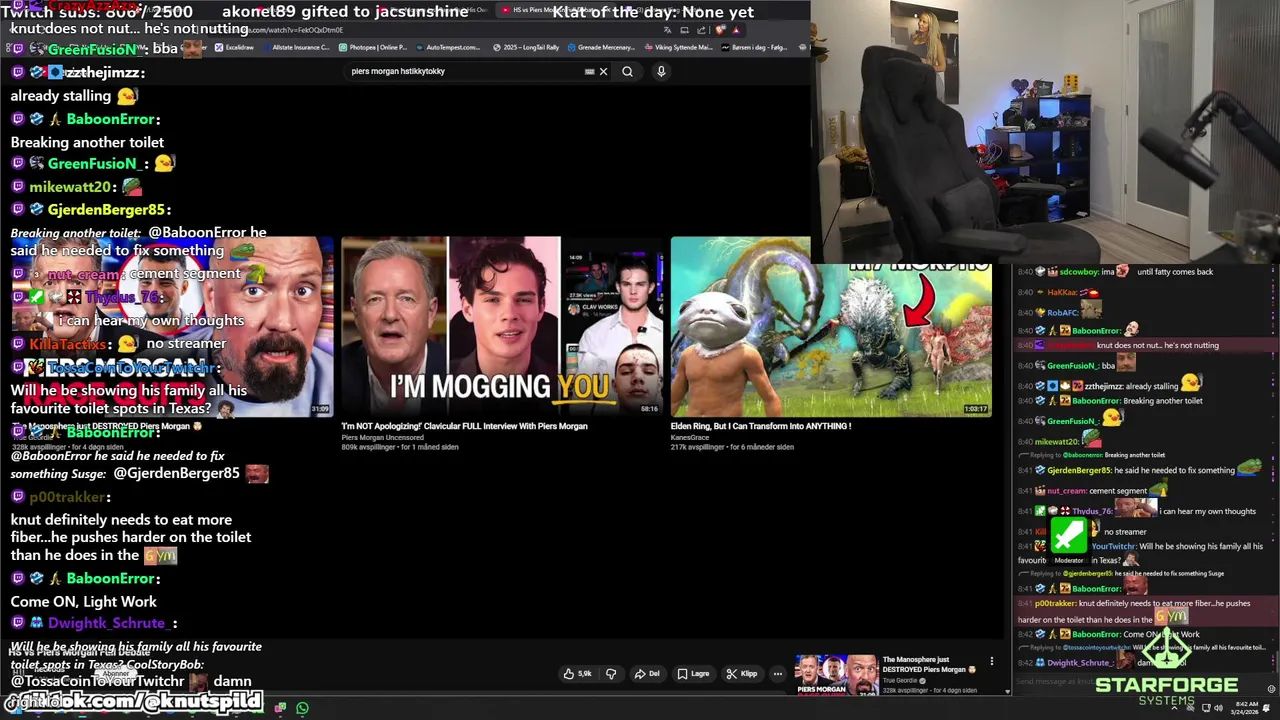Image resolution: width=1280 pixels, height=720 pixels.
Task: Open the True Geordie channel name
Action: (901, 681)
